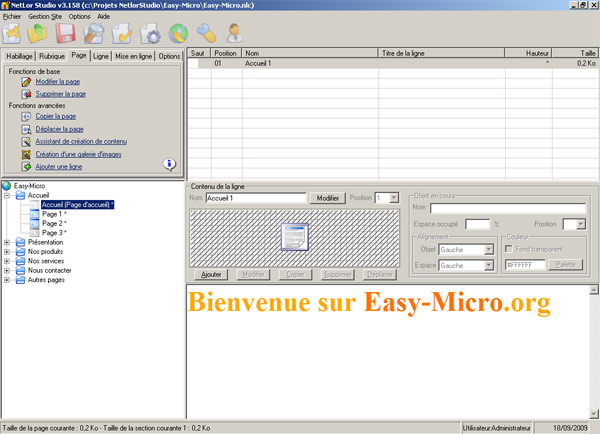Viewport: 600px width, 434px height.
Task: Click Modifier button next to Nom field
Action: [x=328, y=198]
